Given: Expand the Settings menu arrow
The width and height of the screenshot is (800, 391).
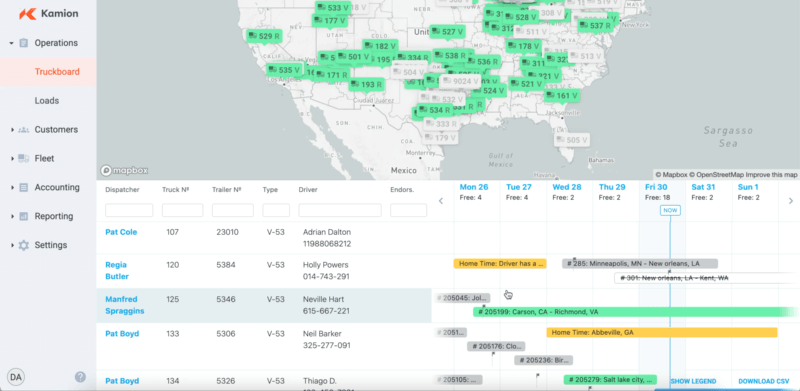Looking at the screenshot, I should tap(11, 246).
